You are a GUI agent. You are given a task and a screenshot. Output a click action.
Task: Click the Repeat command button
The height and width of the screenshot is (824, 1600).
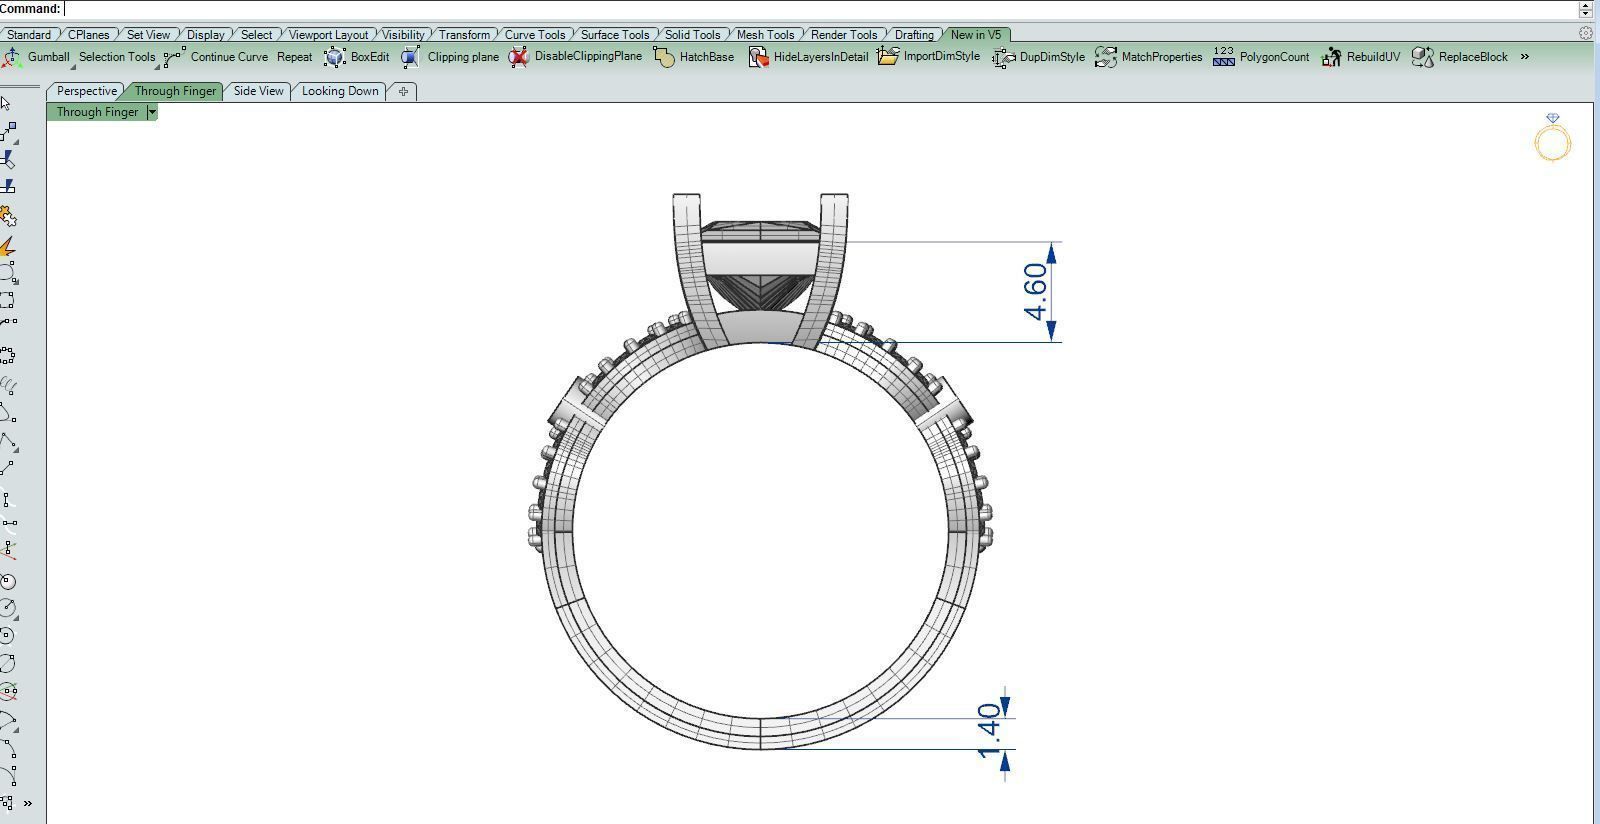pyautogui.click(x=294, y=57)
